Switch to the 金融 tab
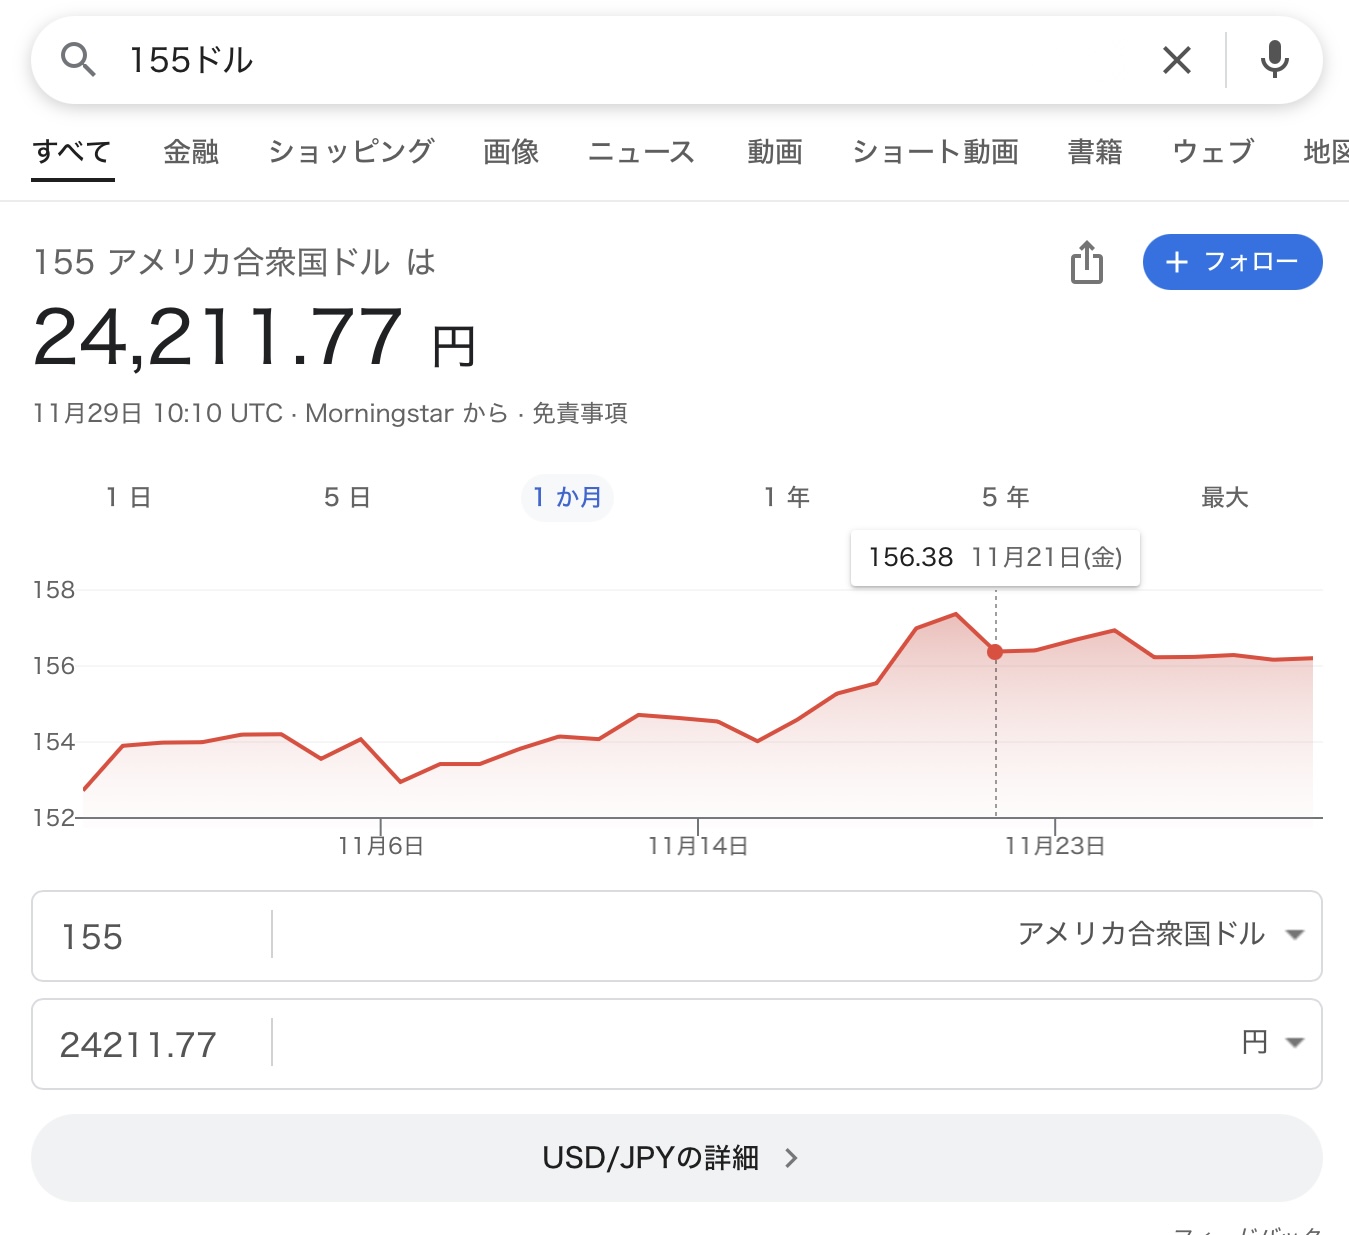Screen dimensions: 1349x1235 click(x=191, y=152)
